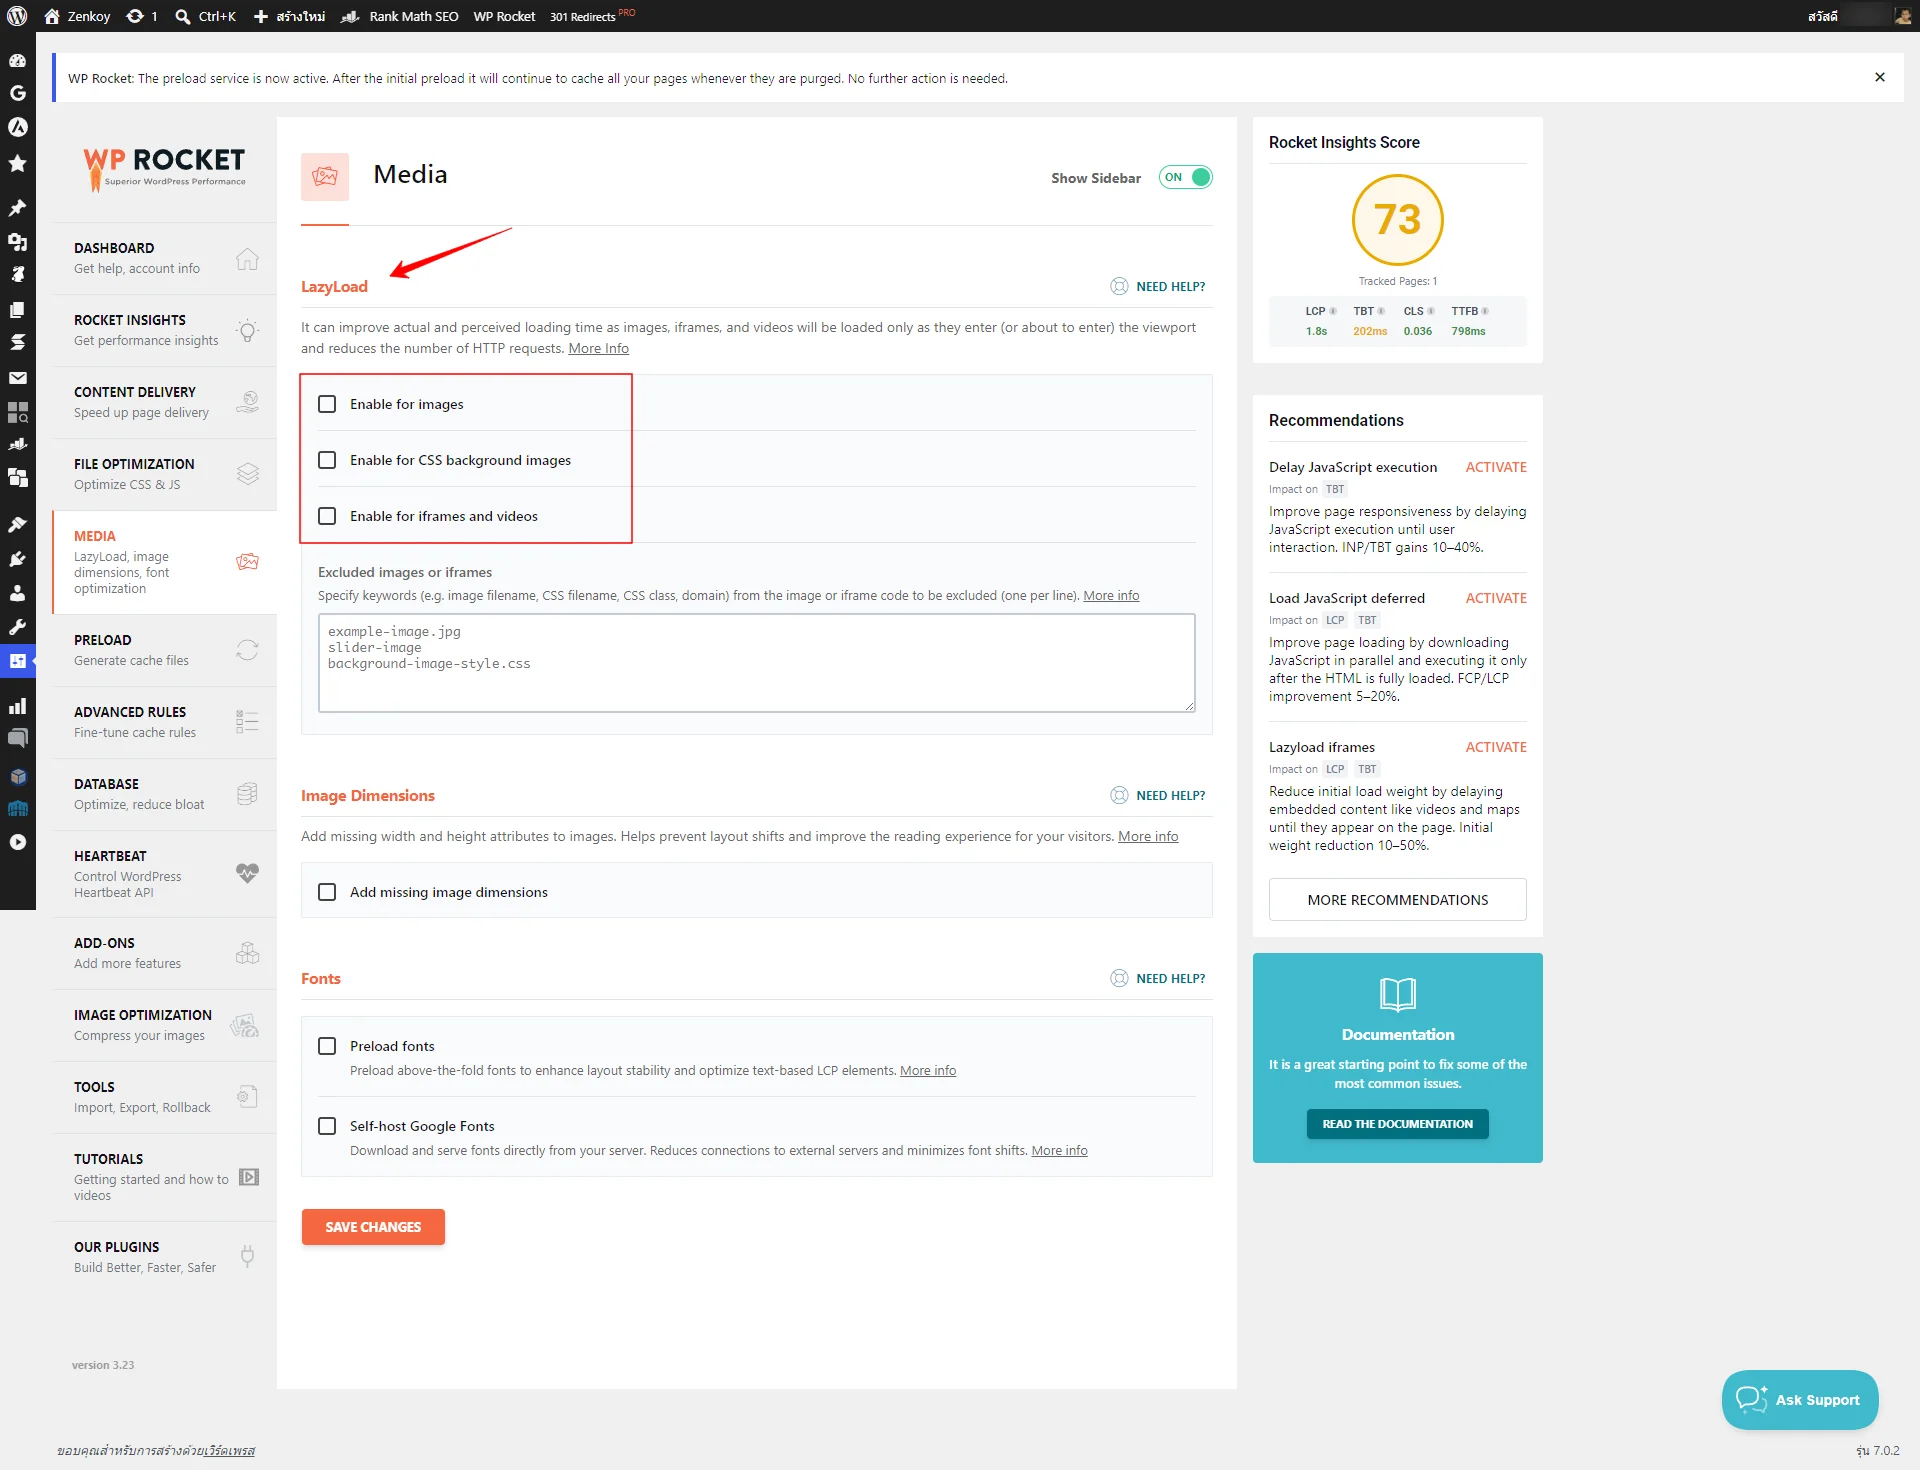Click More Recommendations button
Screen dimensions: 1920x1470
pyautogui.click(x=1397, y=900)
